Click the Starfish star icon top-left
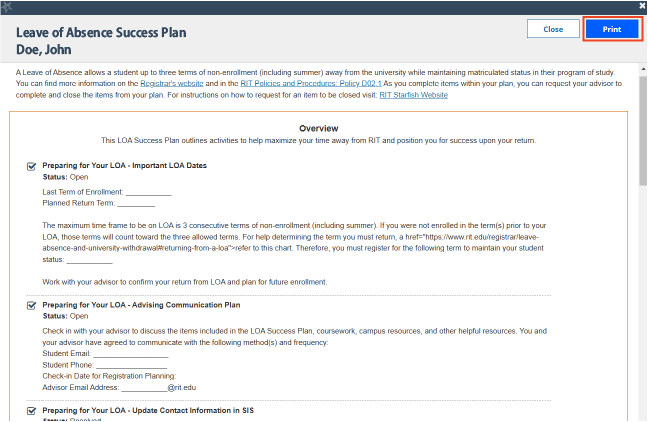The height and width of the screenshot is (422, 648). [7, 6]
